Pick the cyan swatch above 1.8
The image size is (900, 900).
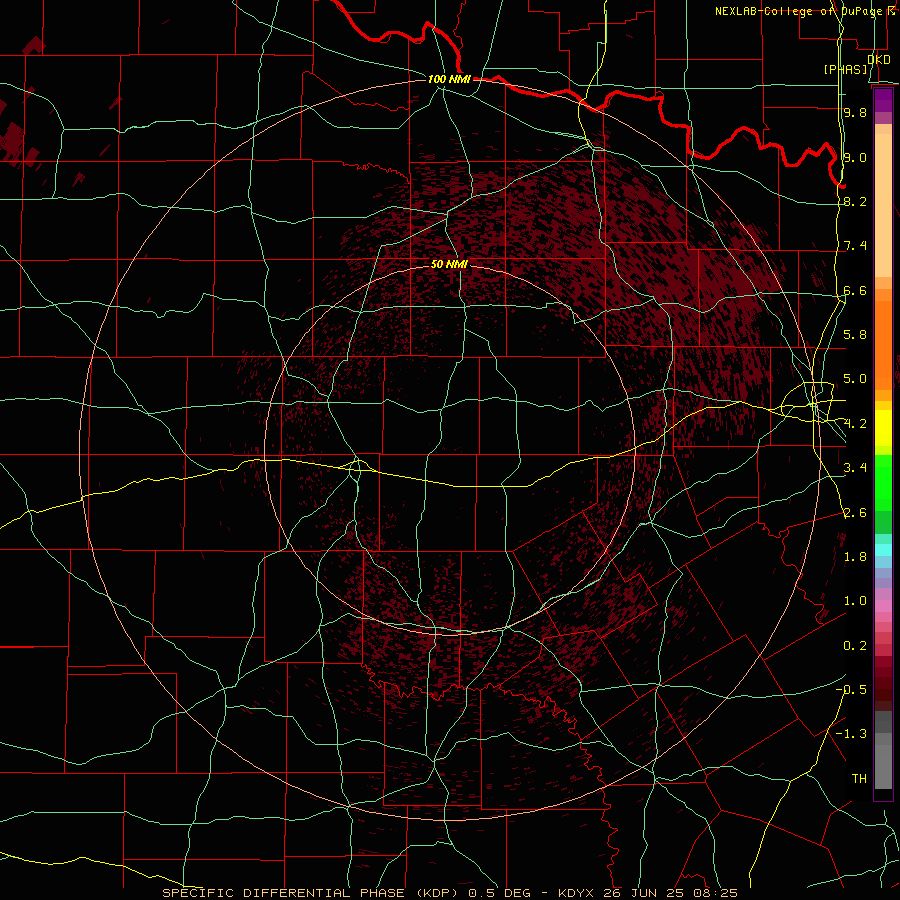tap(883, 550)
